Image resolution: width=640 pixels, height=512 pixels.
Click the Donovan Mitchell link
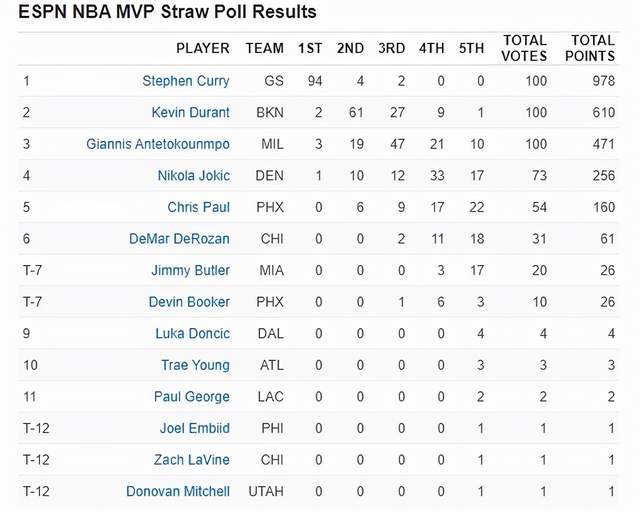point(178,491)
